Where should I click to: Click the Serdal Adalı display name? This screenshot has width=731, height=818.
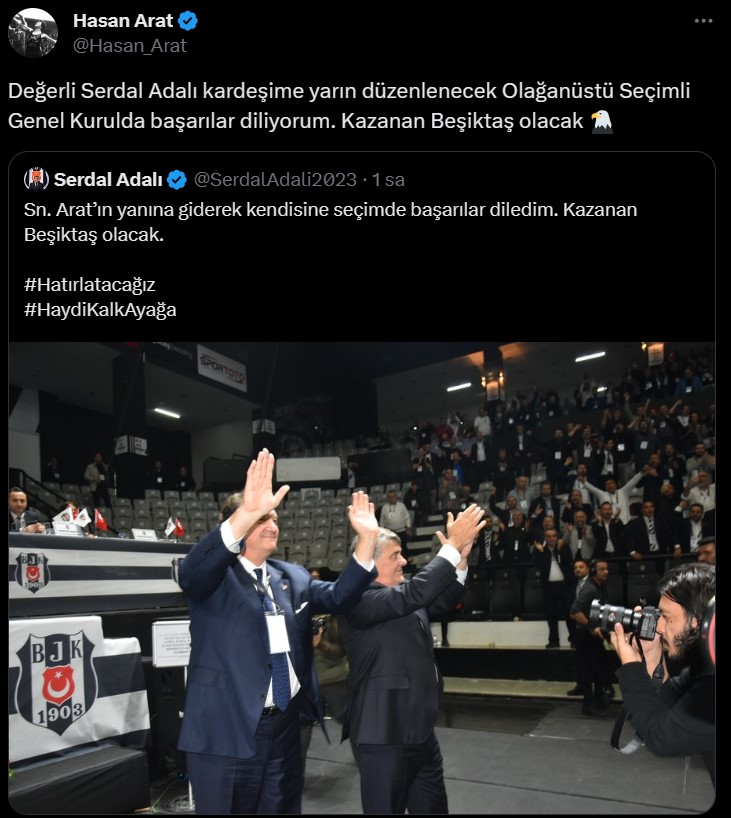pyautogui.click(x=108, y=179)
